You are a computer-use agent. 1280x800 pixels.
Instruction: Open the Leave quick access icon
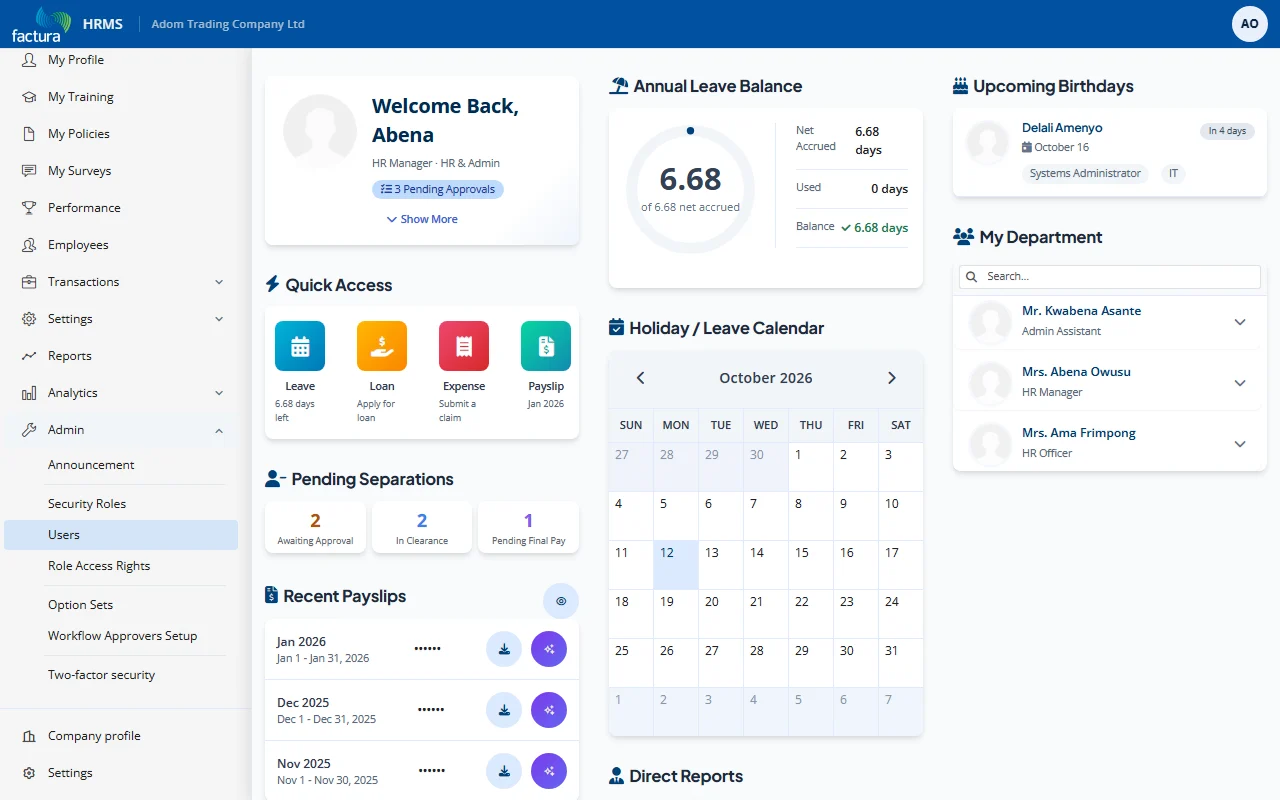[300, 346]
